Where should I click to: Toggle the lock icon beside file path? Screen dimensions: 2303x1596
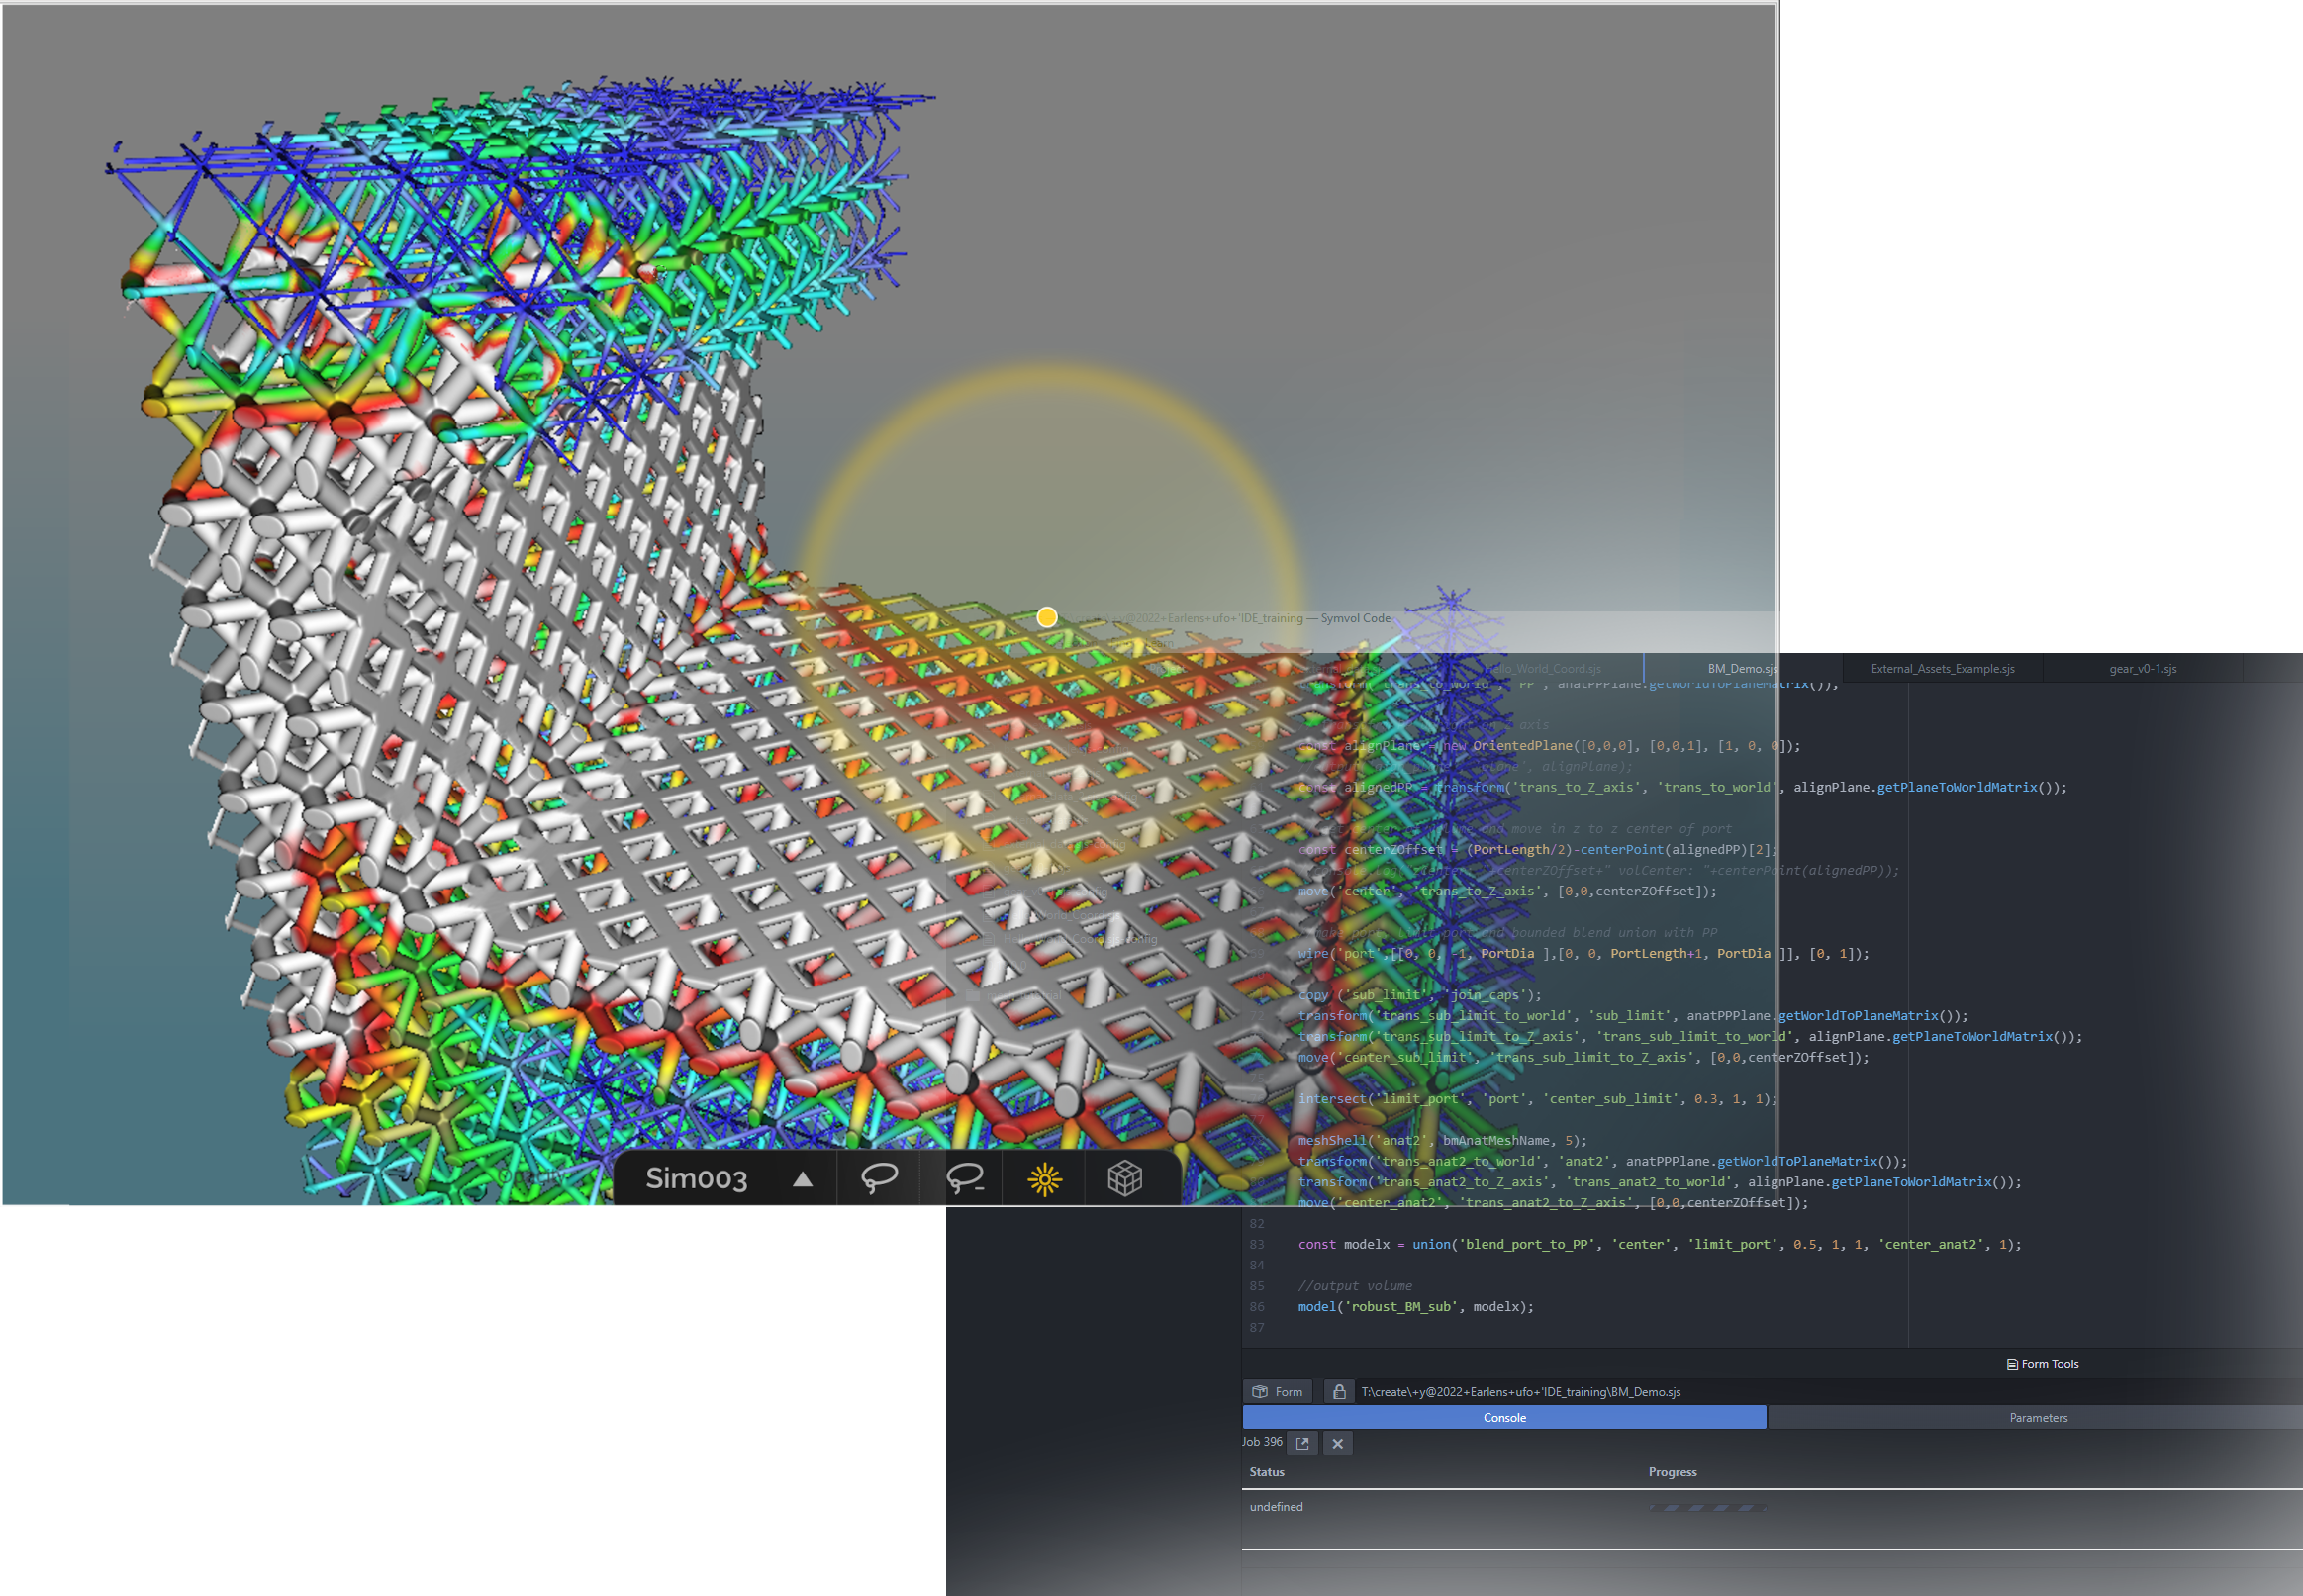click(x=1339, y=1391)
